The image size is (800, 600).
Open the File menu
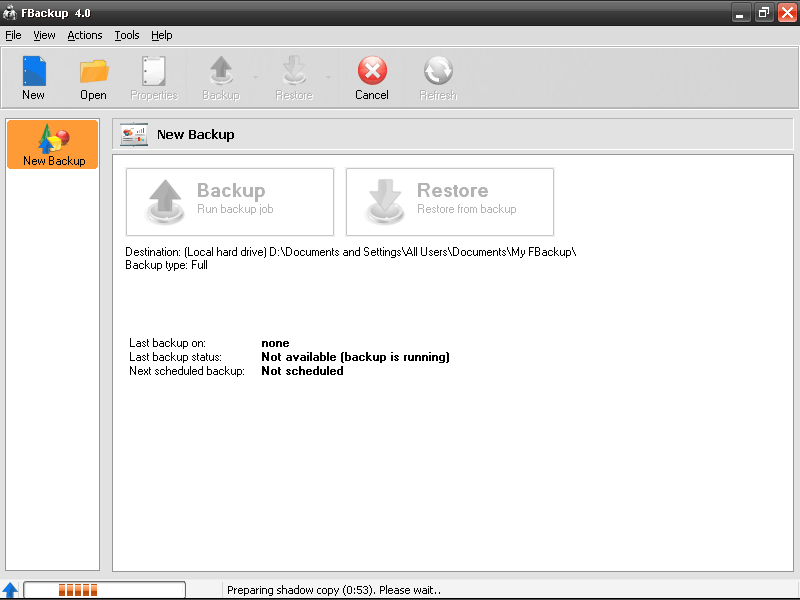pos(13,35)
